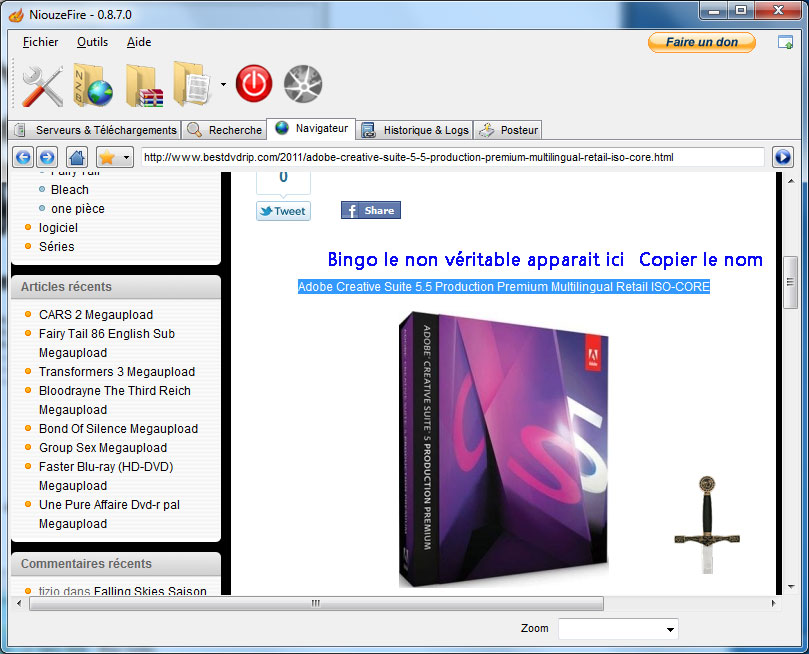Click the favorites star icon
This screenshot has width=809, height=654.
point(107,157)
